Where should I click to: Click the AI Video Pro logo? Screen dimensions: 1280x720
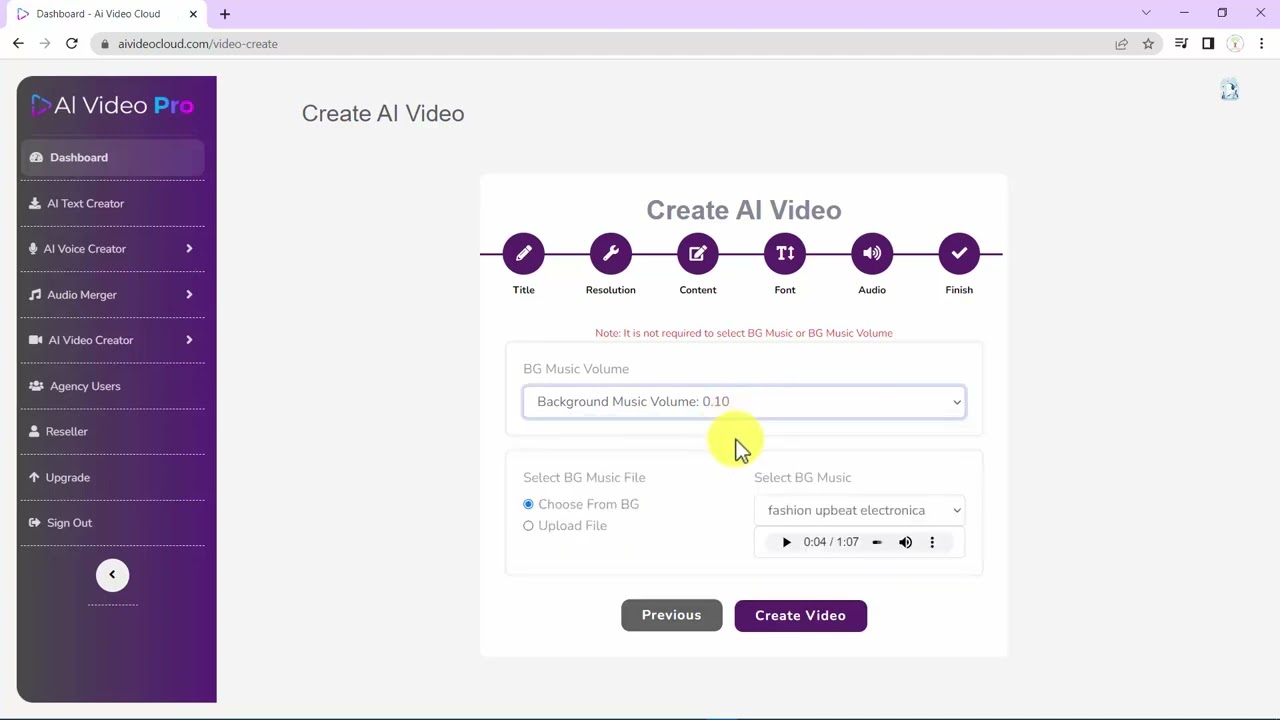coord(112,105)
